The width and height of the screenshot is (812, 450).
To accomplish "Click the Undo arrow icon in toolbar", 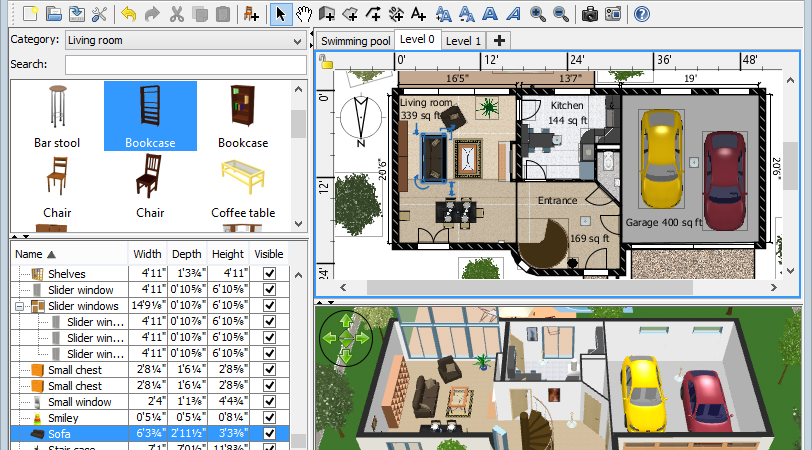I will tap(128, 14).
